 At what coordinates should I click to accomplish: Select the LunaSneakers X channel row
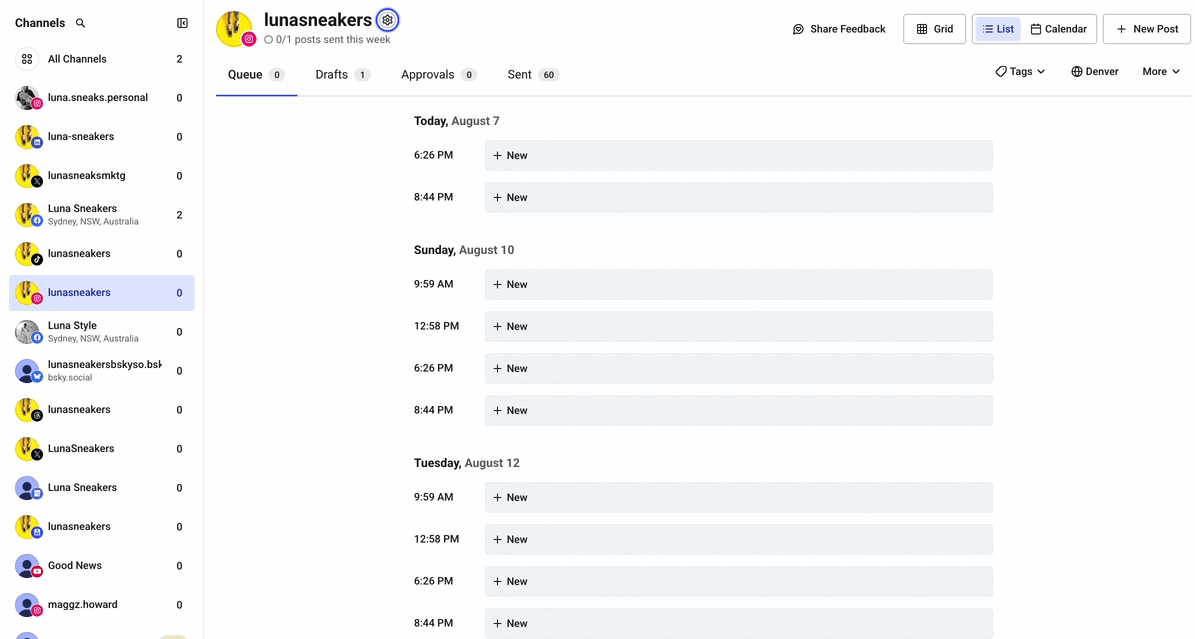pyautogui.click(x=101, y=448)
